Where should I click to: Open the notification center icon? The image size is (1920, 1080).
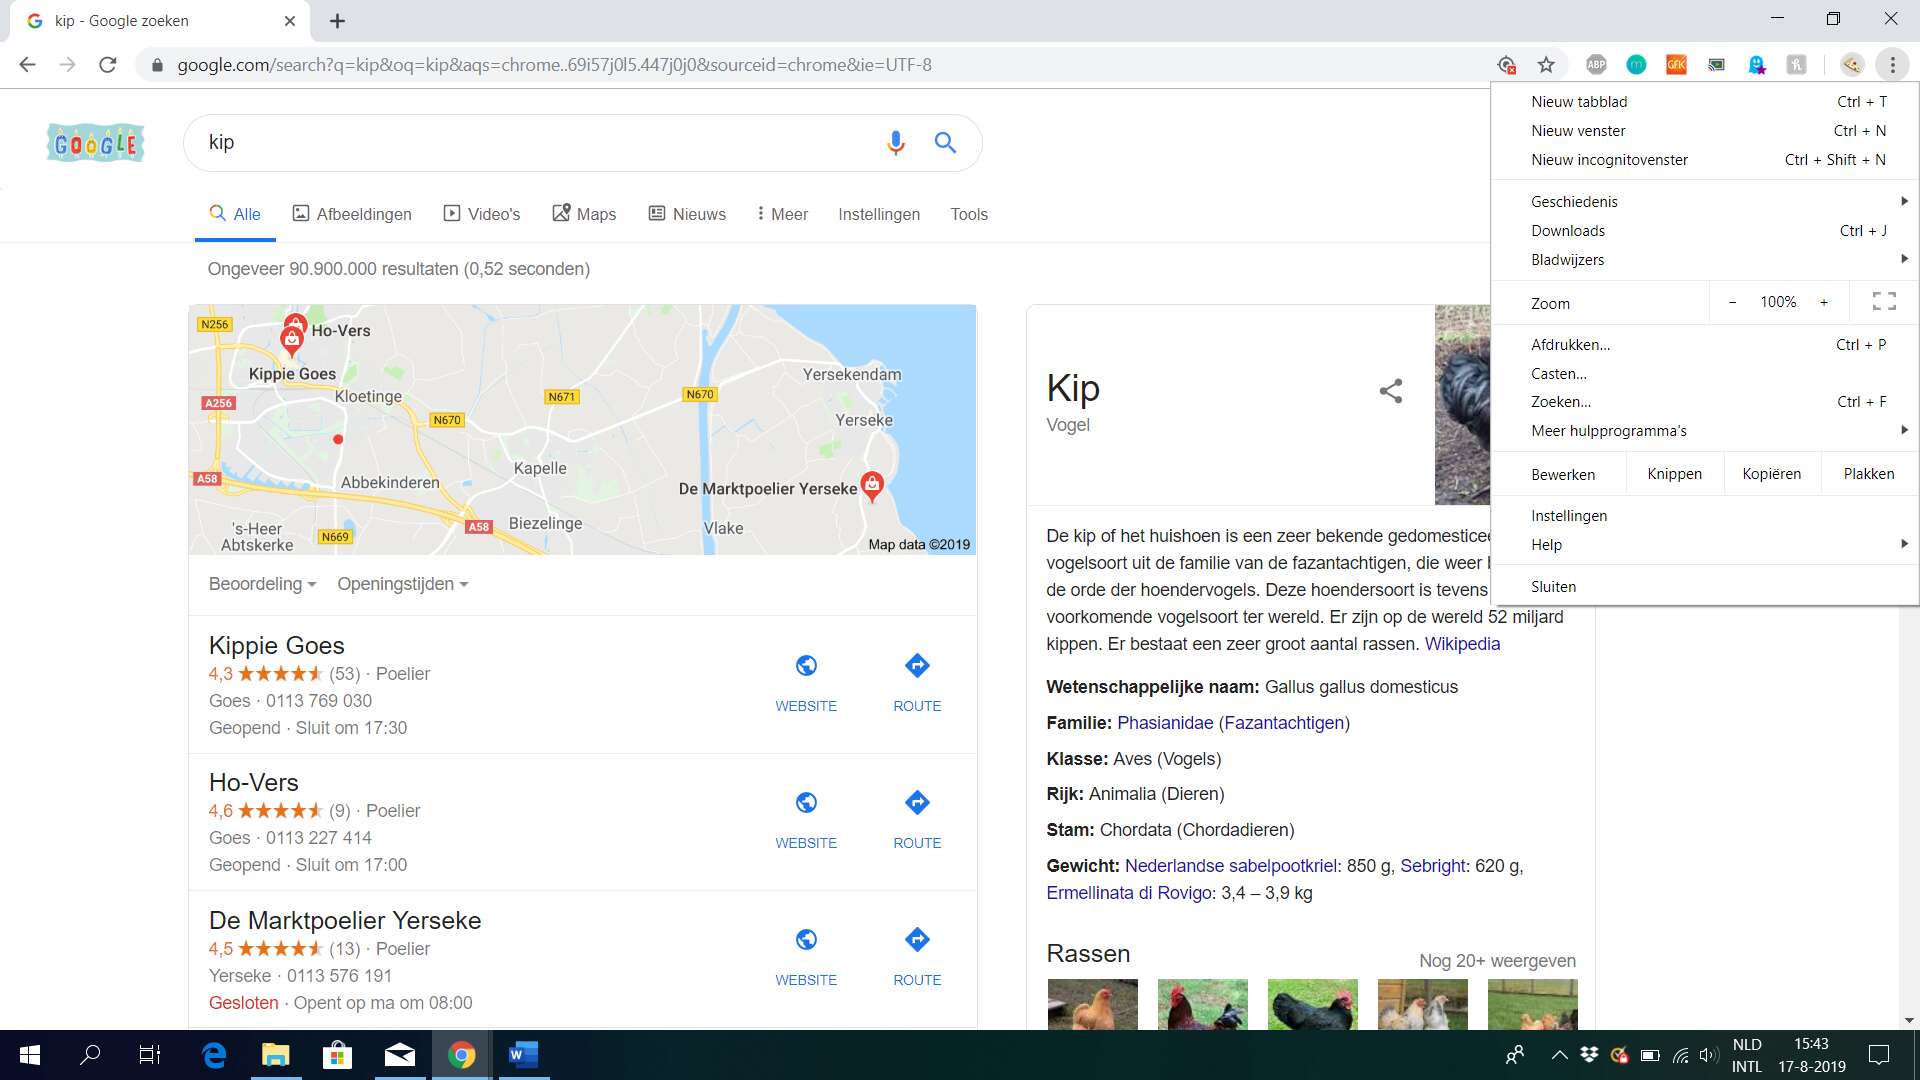point(1879,1055)
